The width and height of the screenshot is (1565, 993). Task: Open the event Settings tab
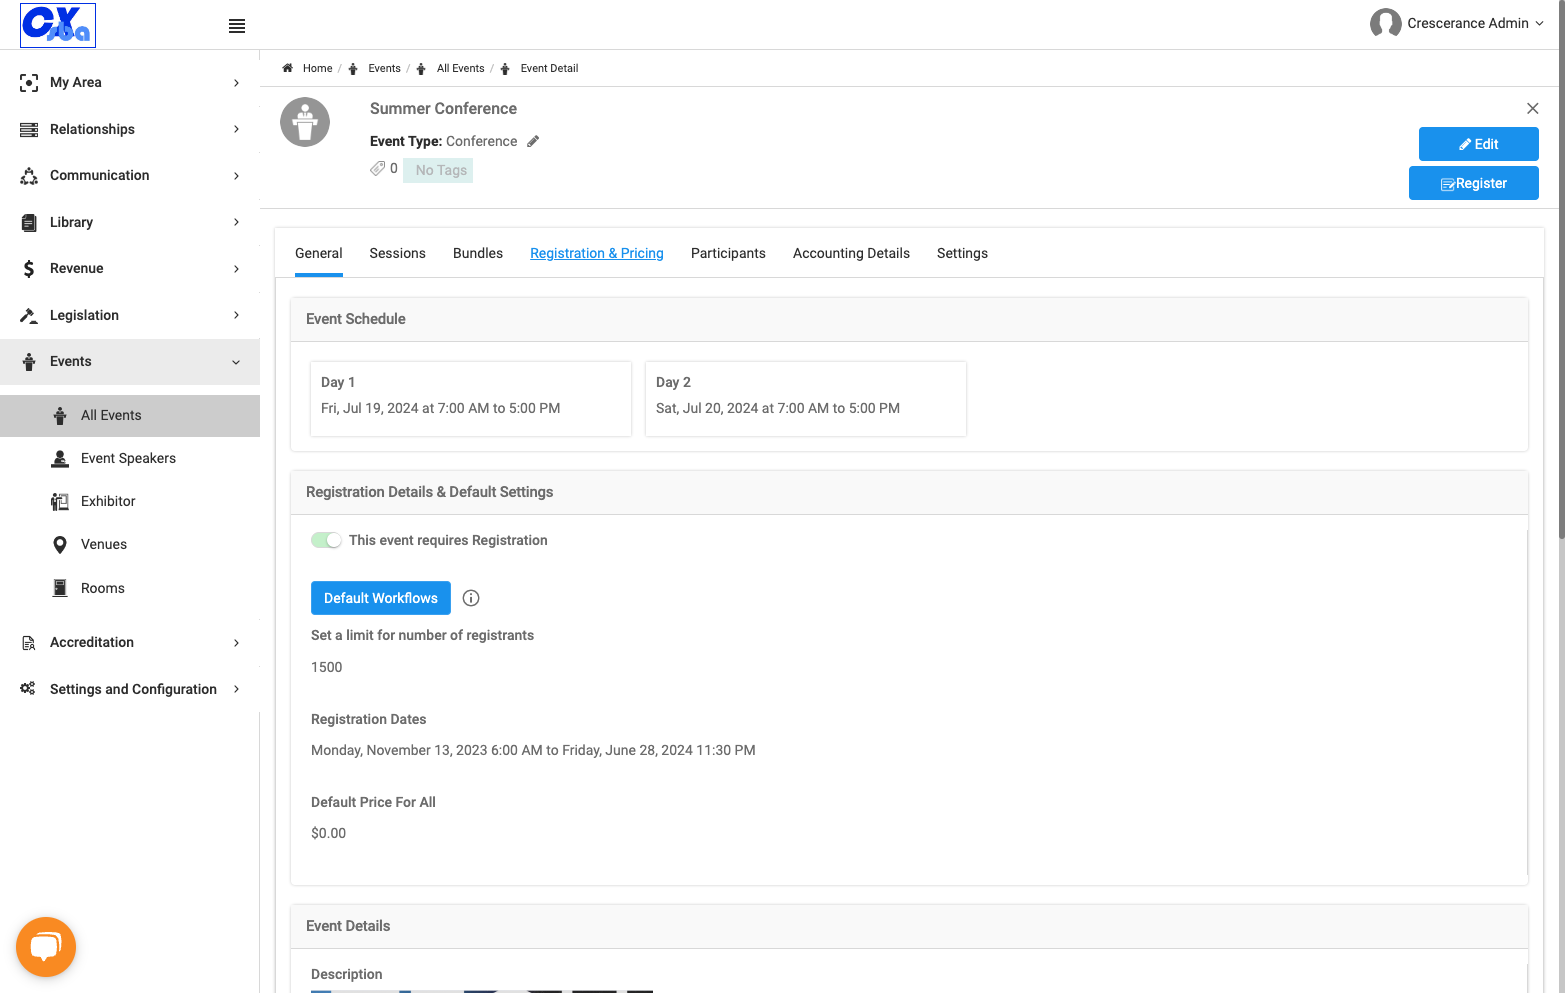coord(962,253)
